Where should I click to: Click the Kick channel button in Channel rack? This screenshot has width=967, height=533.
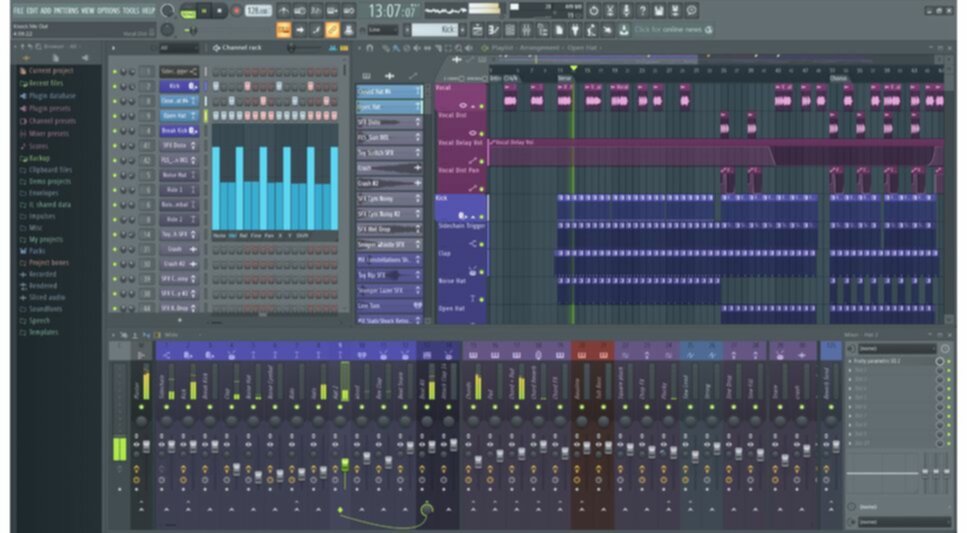[x=173, y=87]
